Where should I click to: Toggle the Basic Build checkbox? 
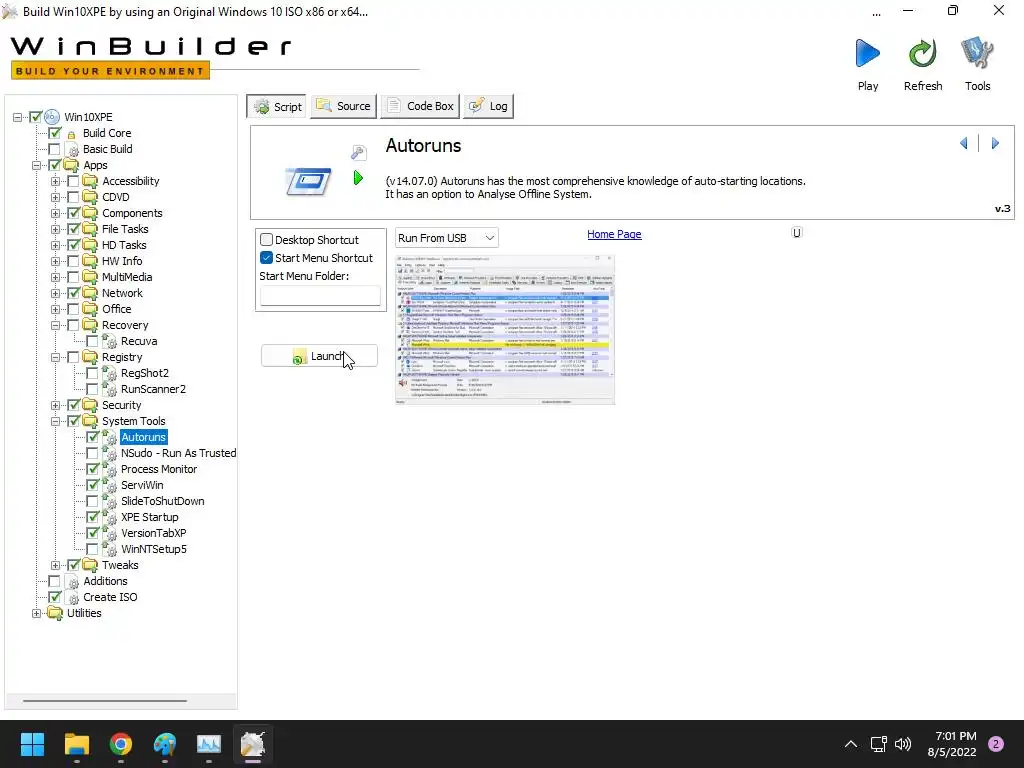coord(54,150)
